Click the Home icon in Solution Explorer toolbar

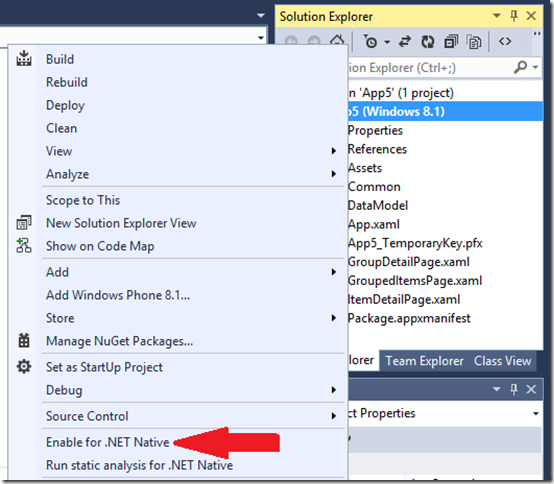(x=337, y=41)
